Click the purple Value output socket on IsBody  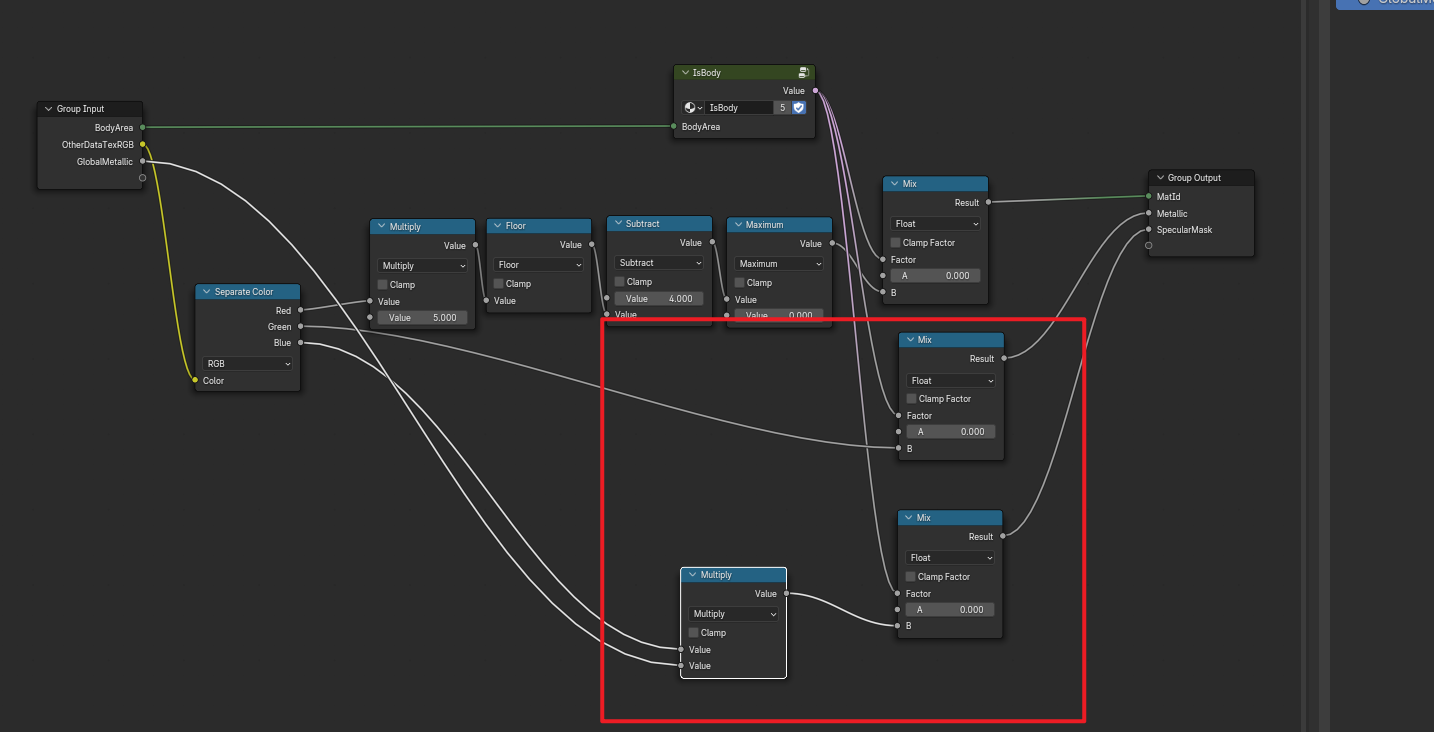coord(815,91)
